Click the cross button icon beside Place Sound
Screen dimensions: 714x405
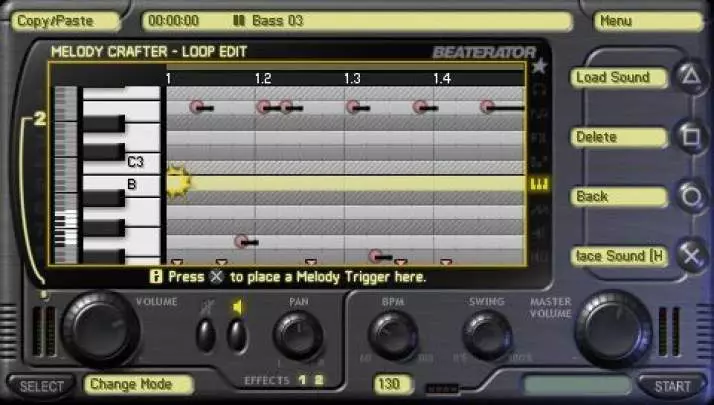(x=691, y=256)
